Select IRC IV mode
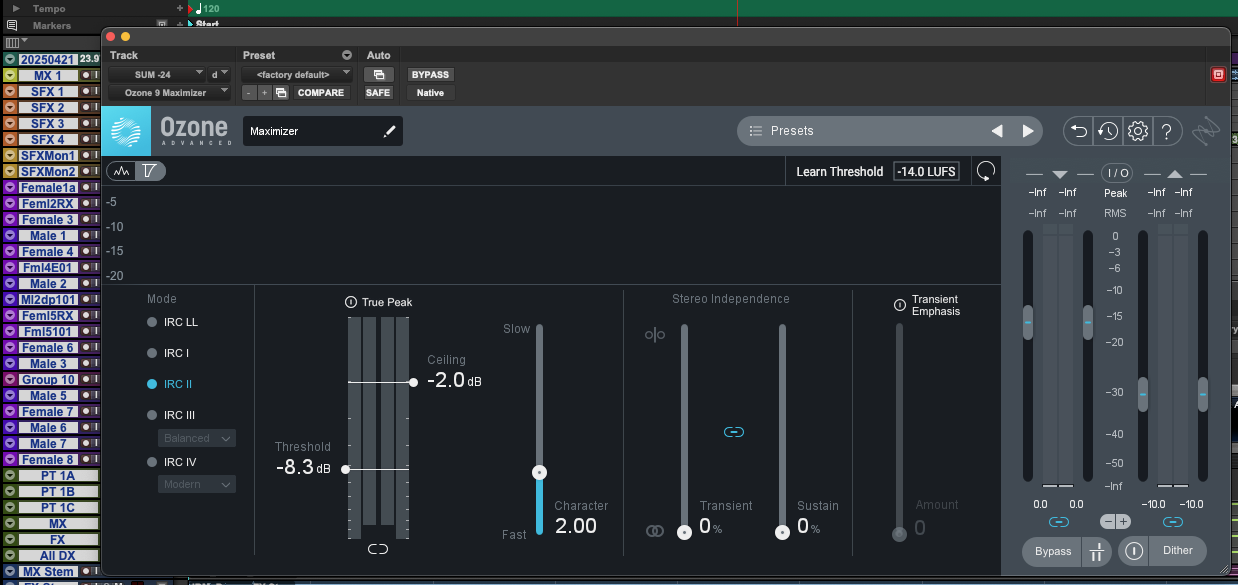The height and width of the screenshot is (585, 1238). (x=171, y=462)
